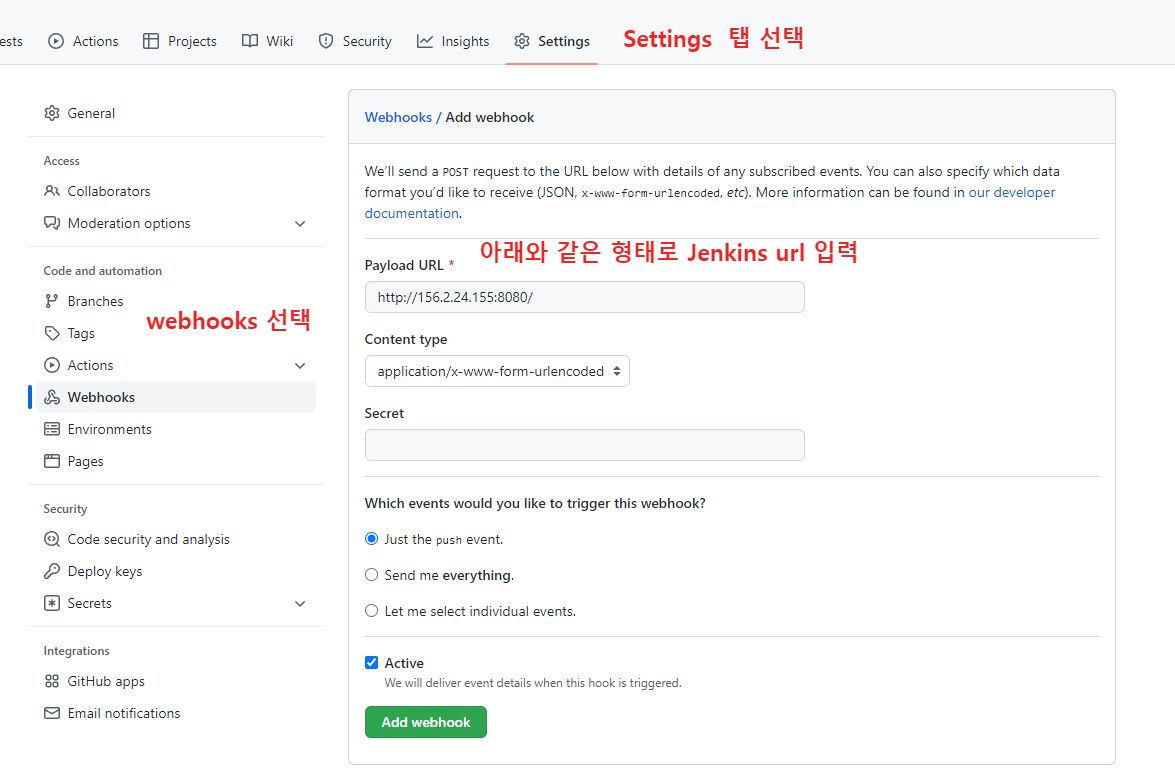1175x782 pixels.
Task: Click the Security shield icon in top nav
Action: (326, 41)
